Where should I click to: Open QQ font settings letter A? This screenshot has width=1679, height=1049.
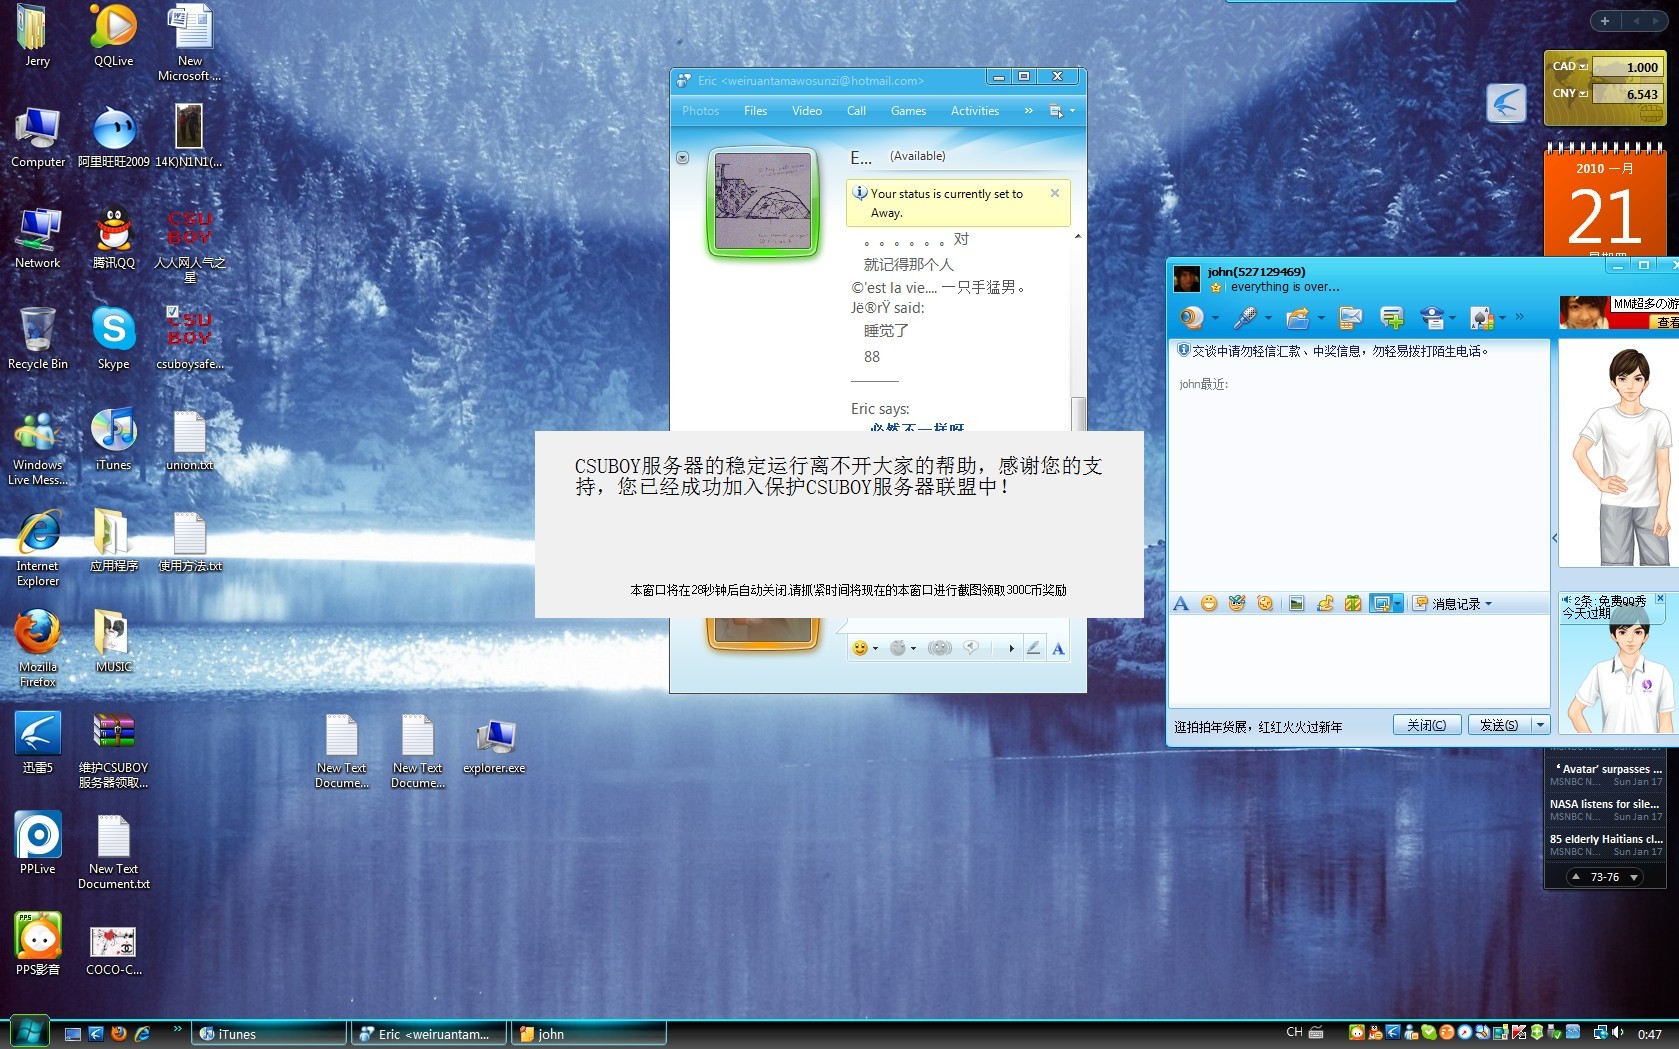(x=1181, y=603)
